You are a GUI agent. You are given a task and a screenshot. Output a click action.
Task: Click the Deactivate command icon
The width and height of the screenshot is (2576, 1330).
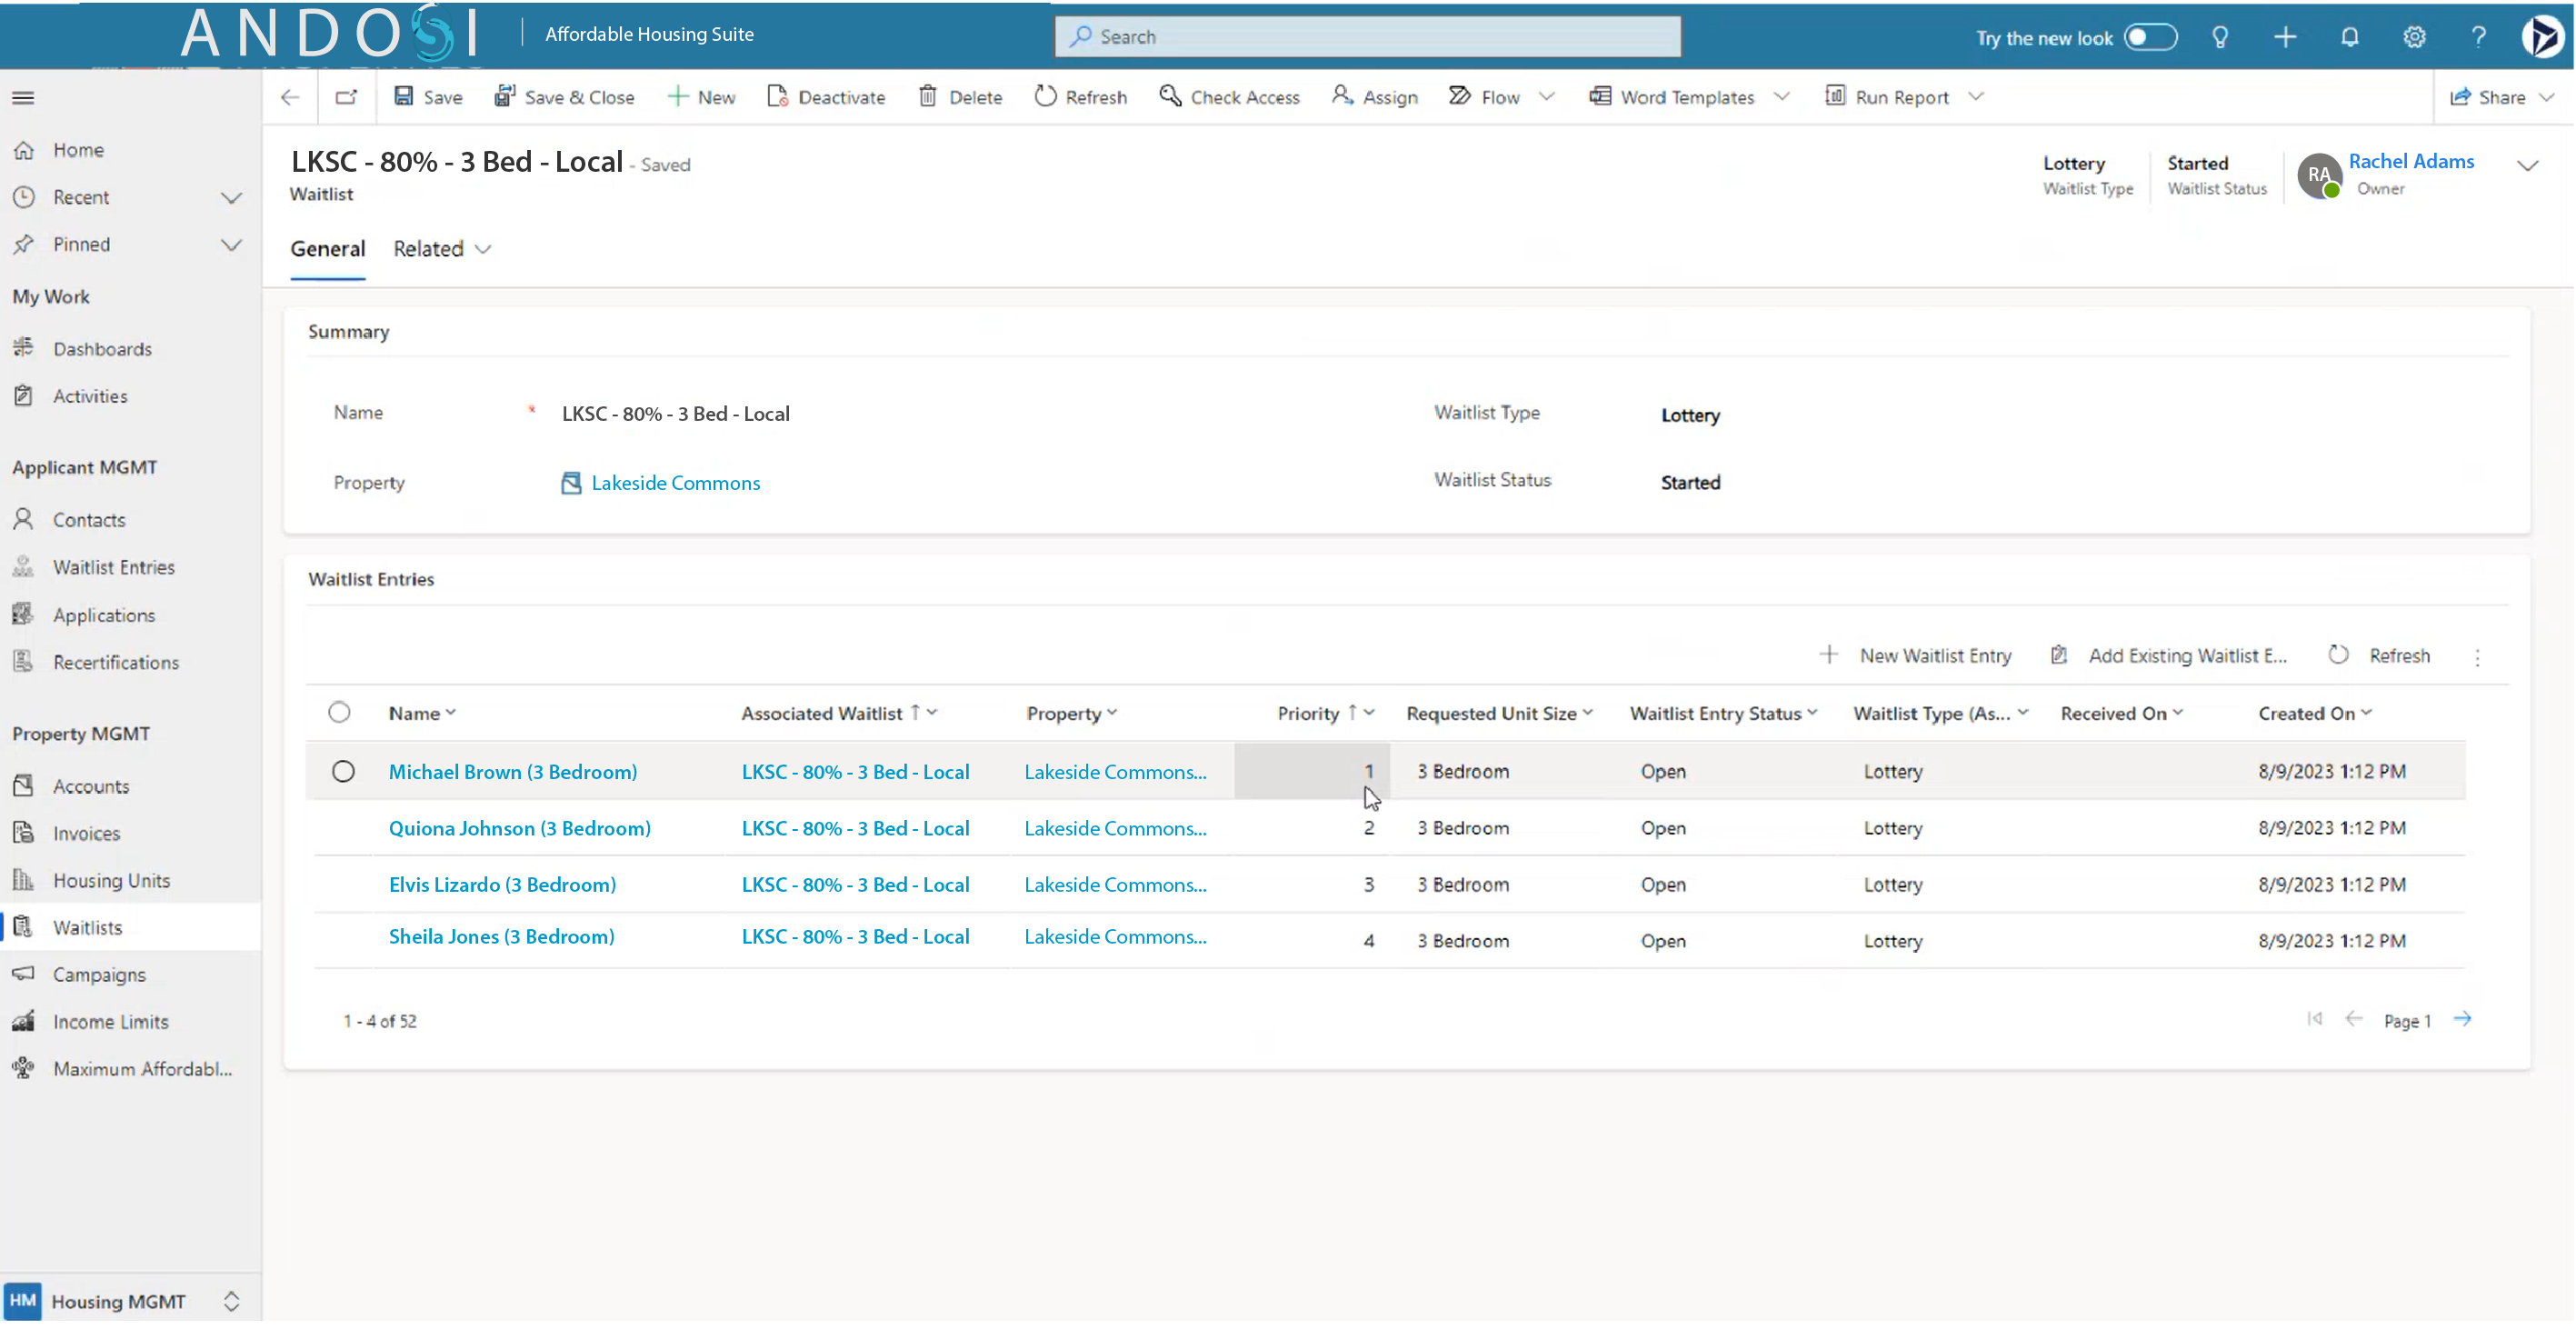tap(777, 96)
